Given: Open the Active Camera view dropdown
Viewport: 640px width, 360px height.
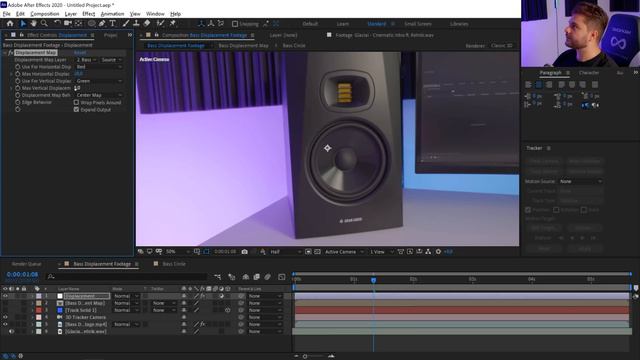Looking at the screenshot, I should [x=344, y=252].
